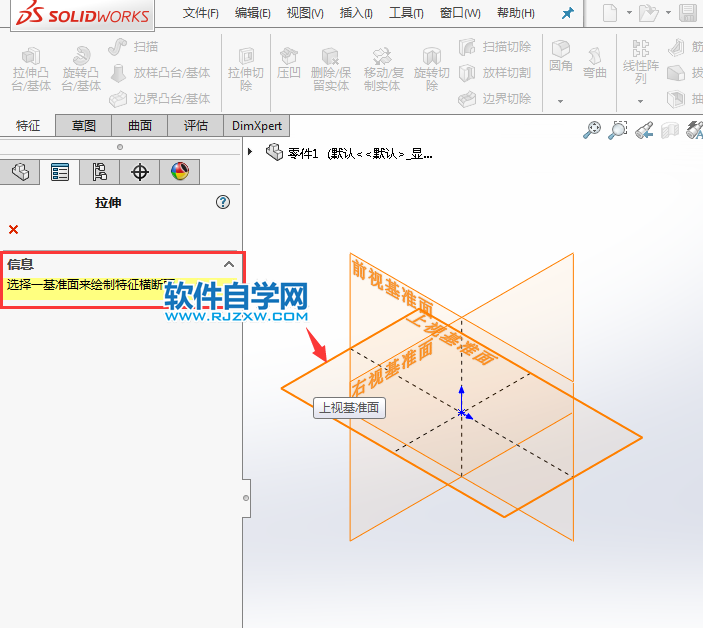Click the Previous View icon
Image resolution: width=703 pixels, height=628 pixels.
[x=644, y=130]
